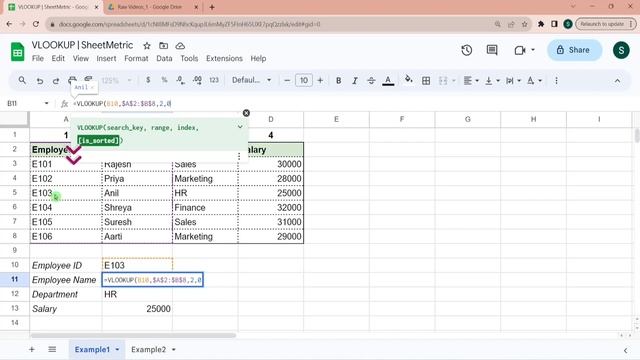Increase font size with plus button

320,80
